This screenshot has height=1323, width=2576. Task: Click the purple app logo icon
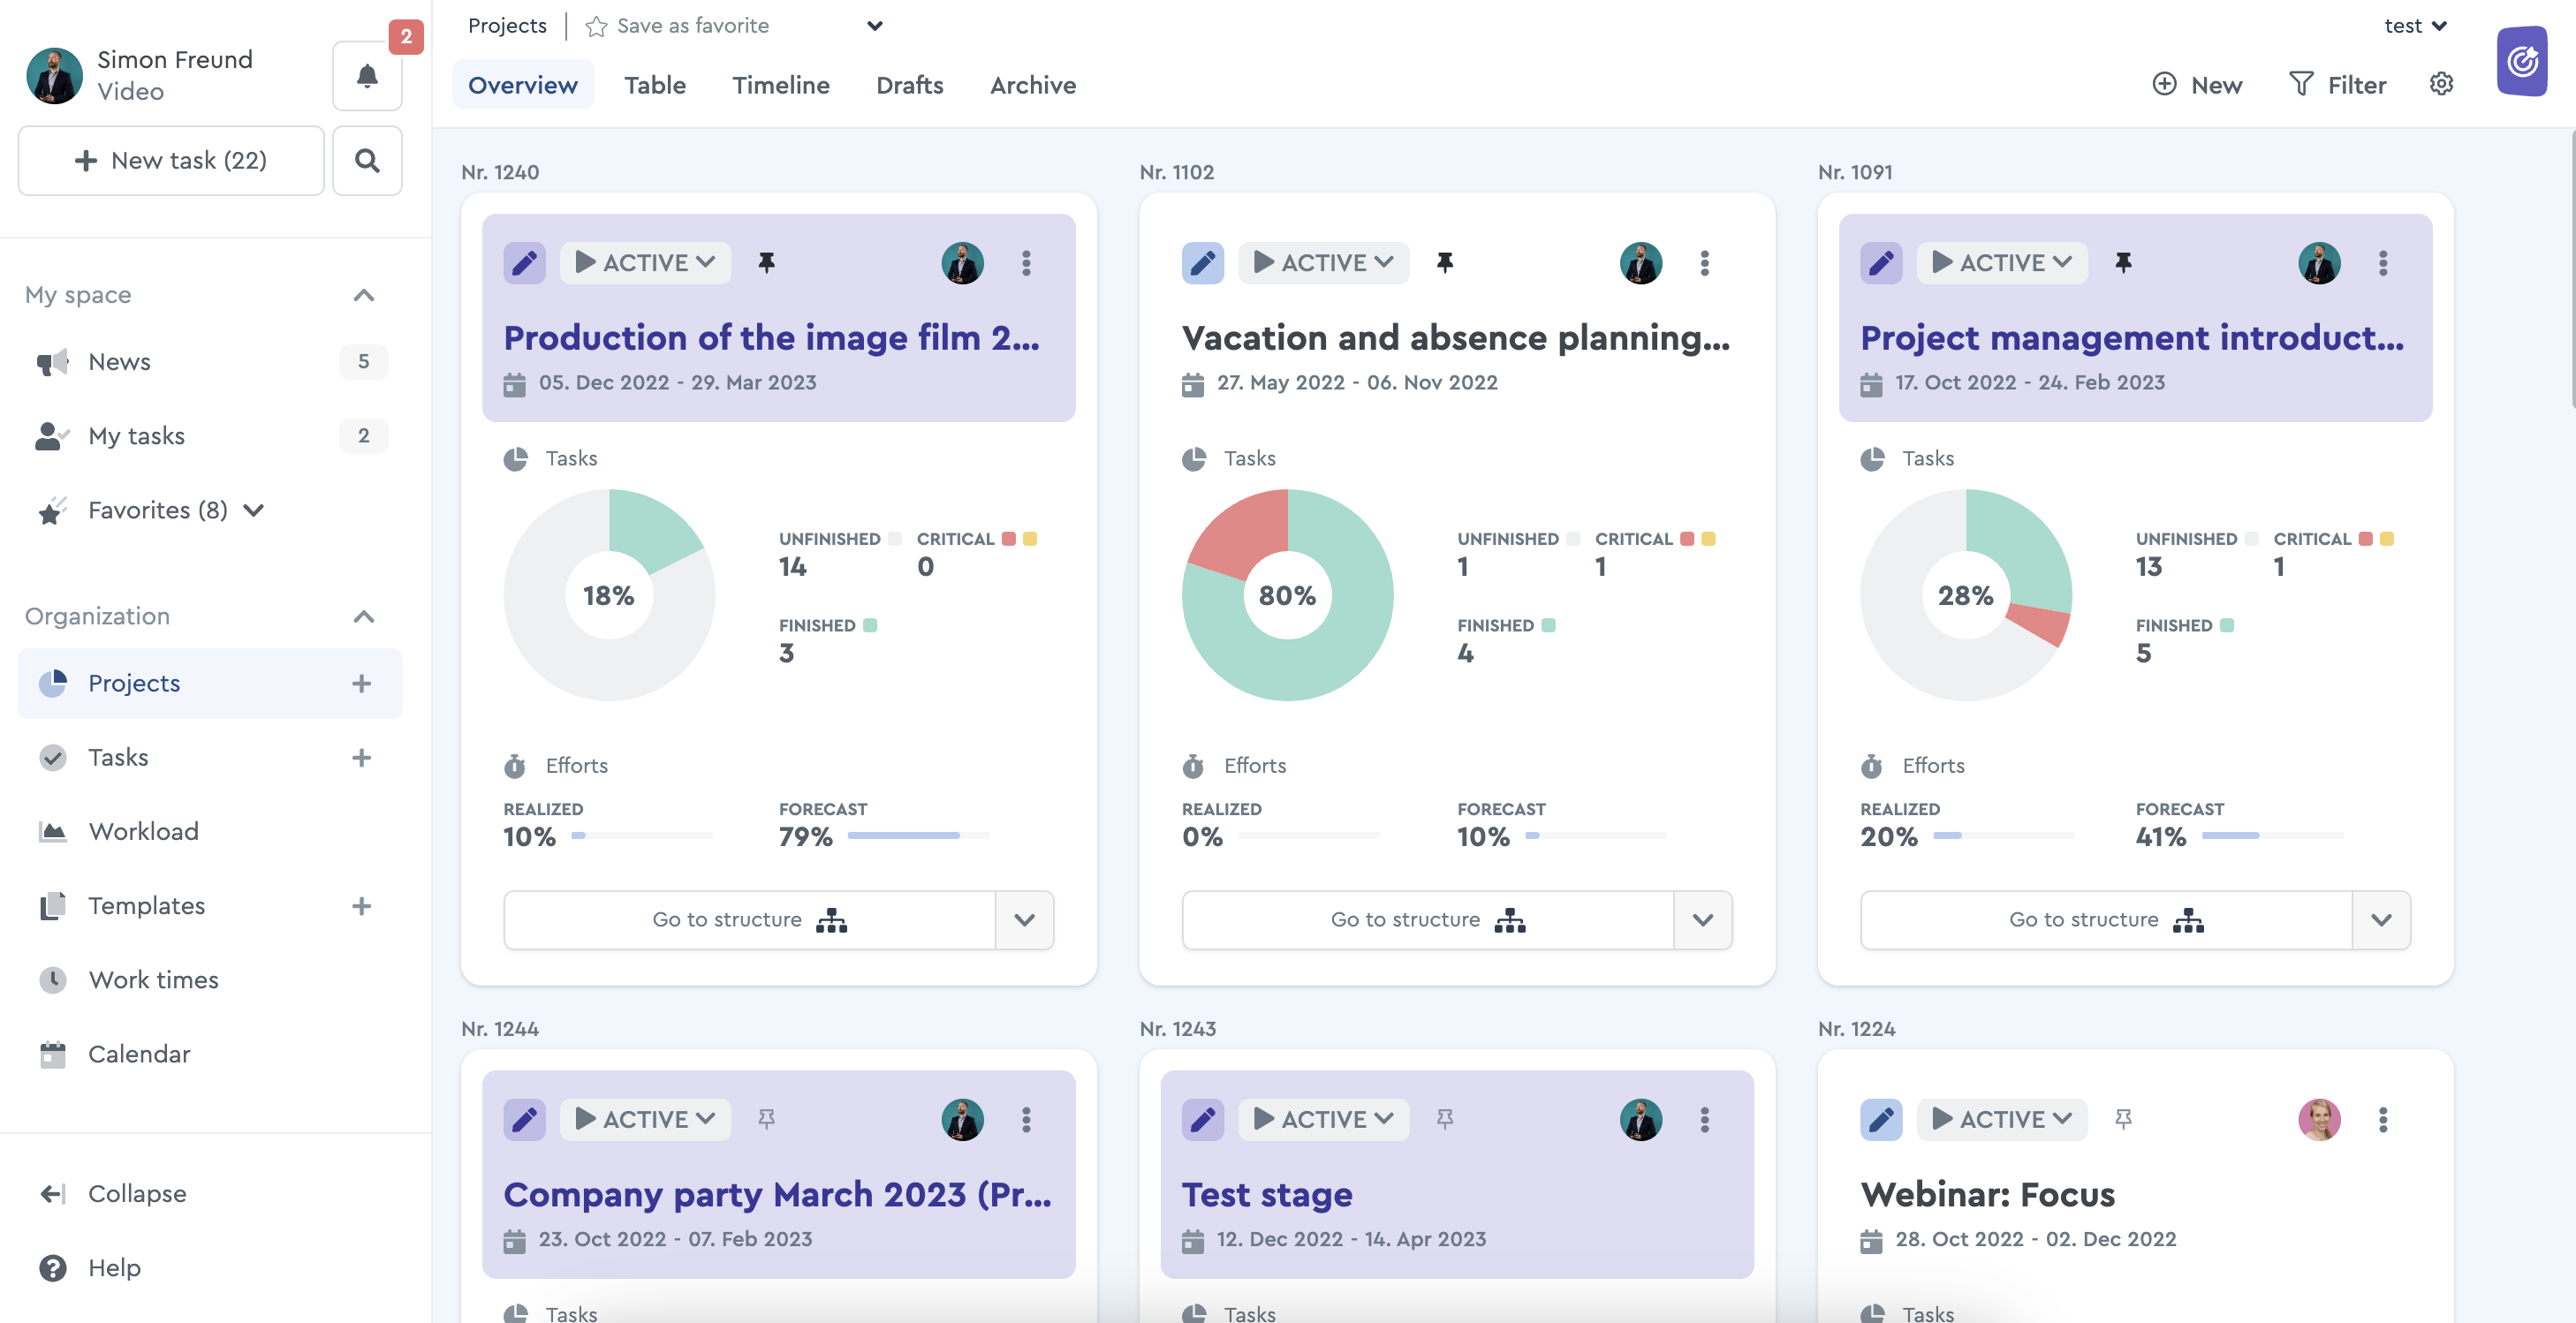pos(2521,61)
